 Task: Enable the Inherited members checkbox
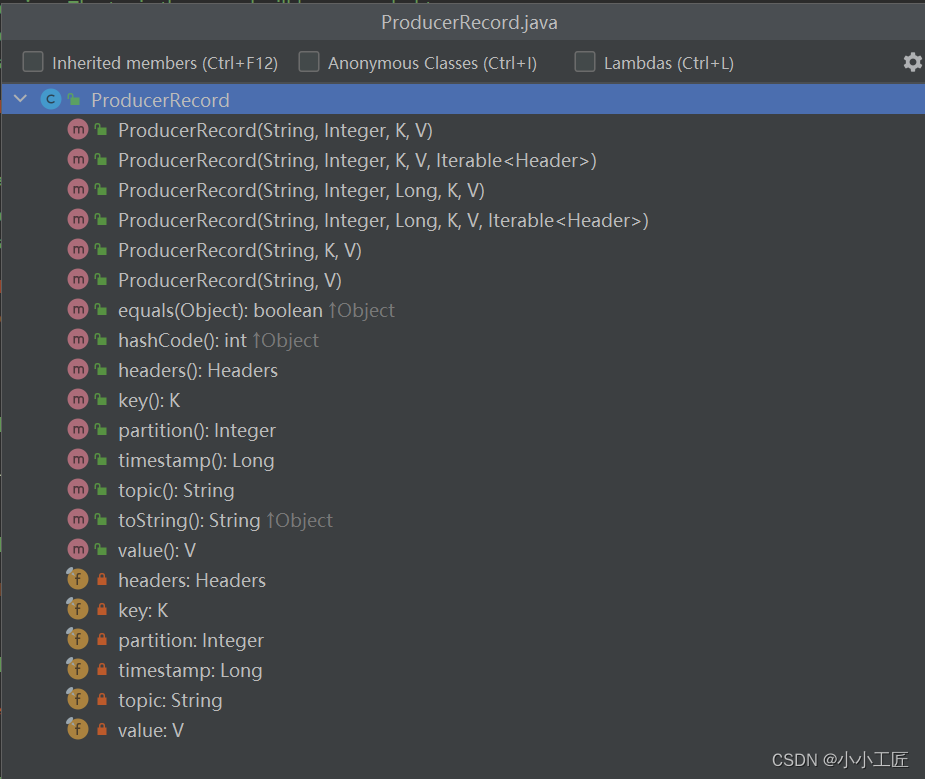pyautogui.click(x=33, y=62)
